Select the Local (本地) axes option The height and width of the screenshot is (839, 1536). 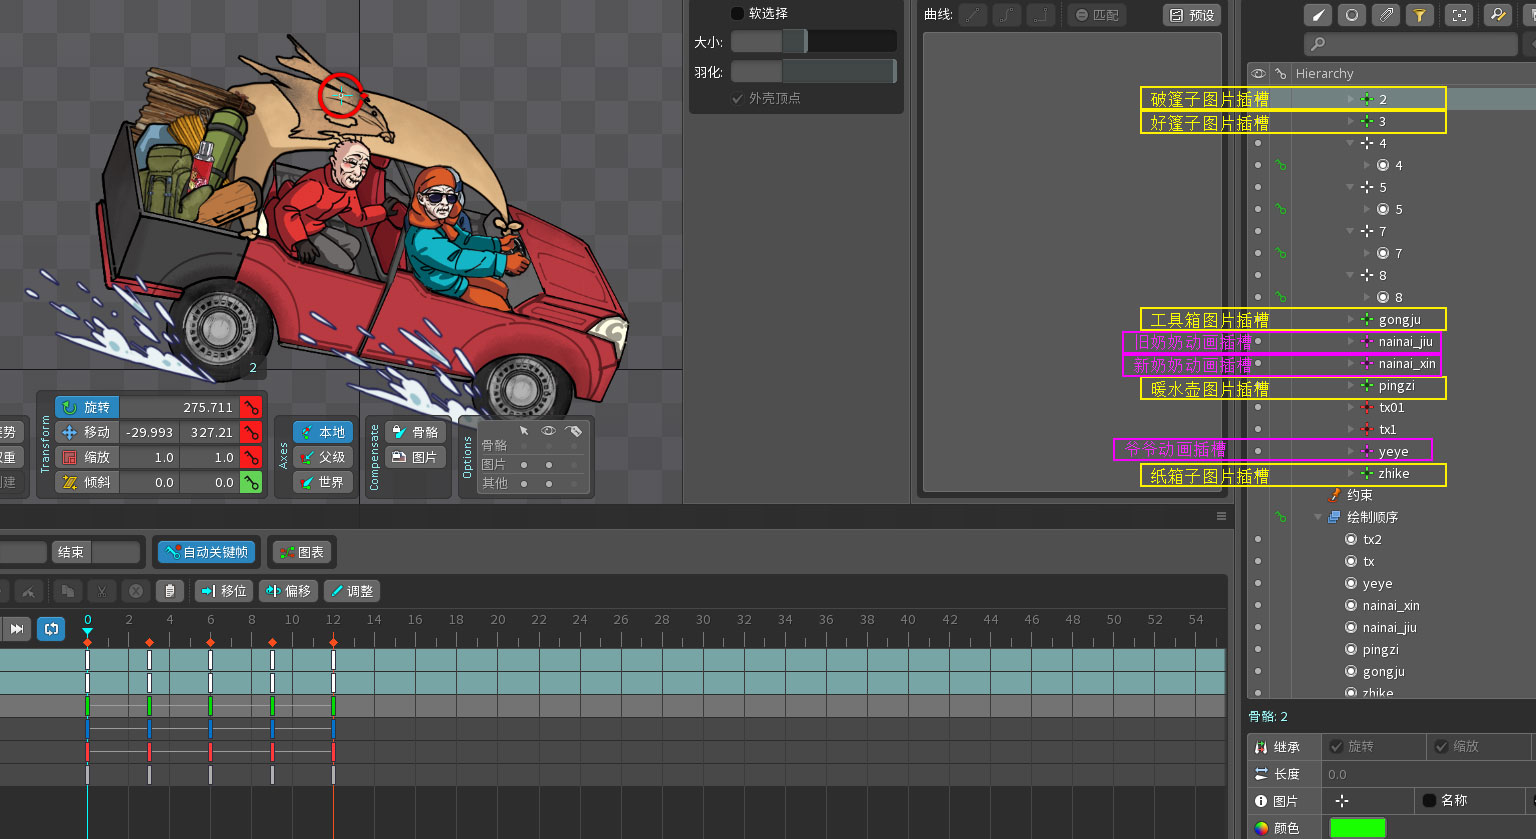(x=322, y=433)
